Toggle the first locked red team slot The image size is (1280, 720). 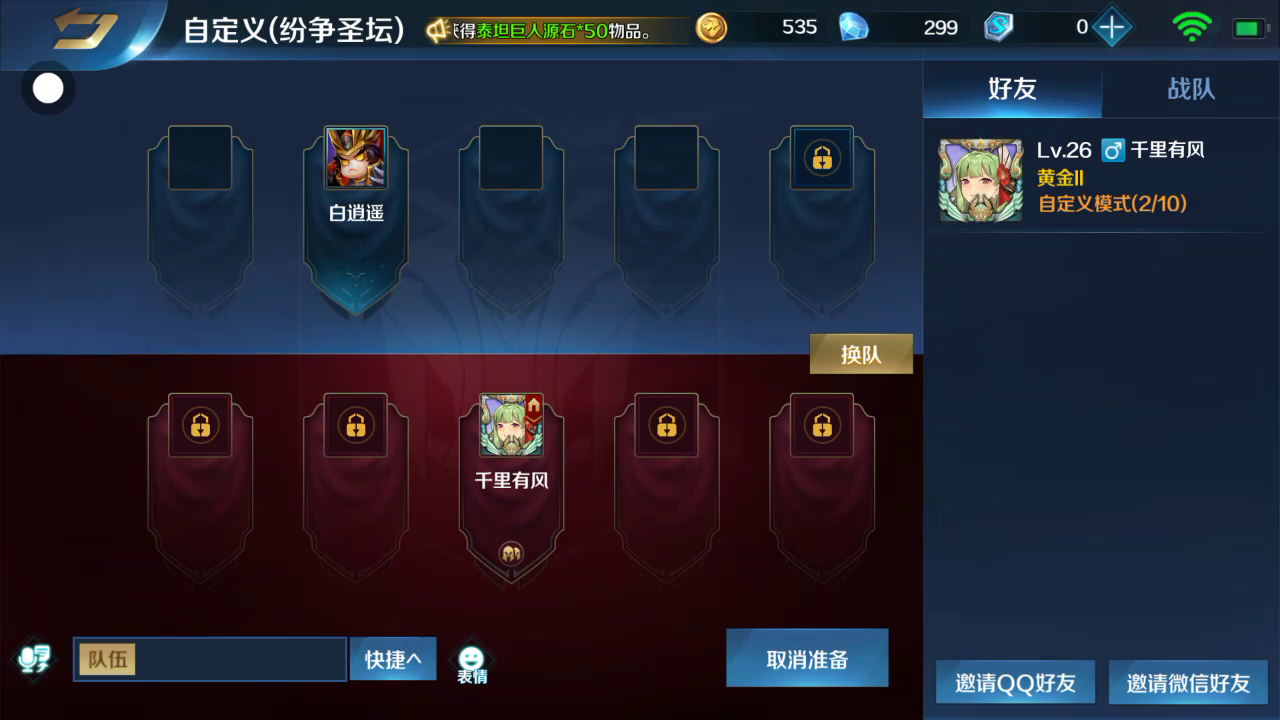(200, 425)
